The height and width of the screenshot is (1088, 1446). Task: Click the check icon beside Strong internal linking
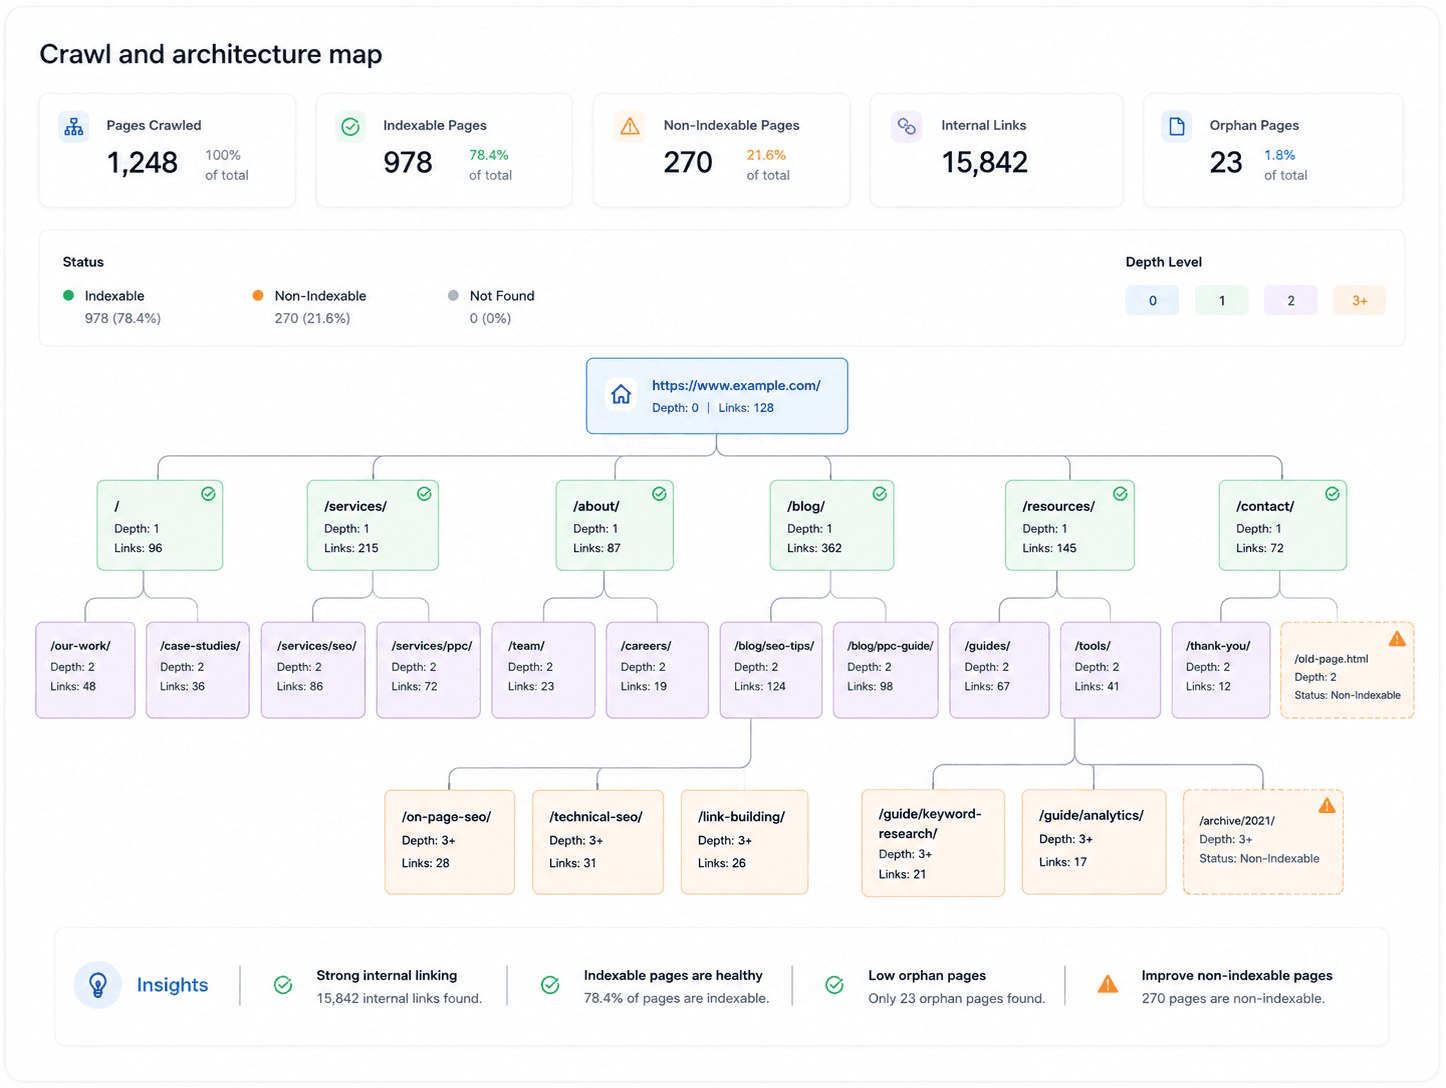pos(283,985)
